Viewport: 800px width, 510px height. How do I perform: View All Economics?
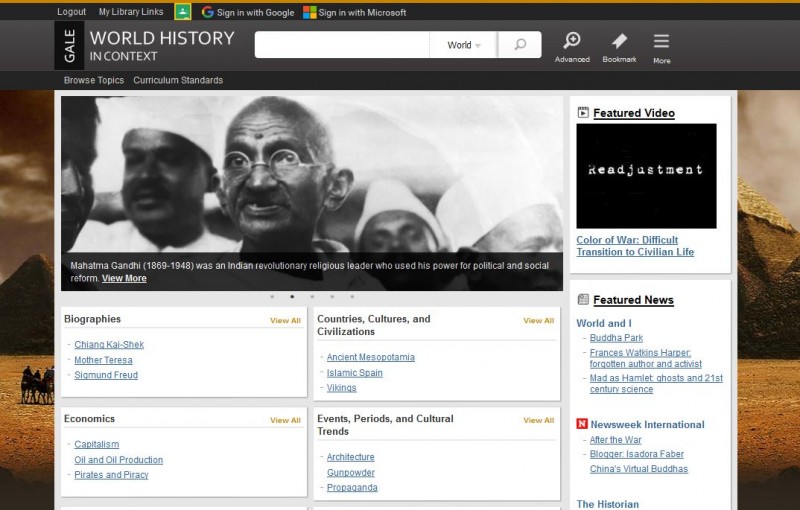285,420
